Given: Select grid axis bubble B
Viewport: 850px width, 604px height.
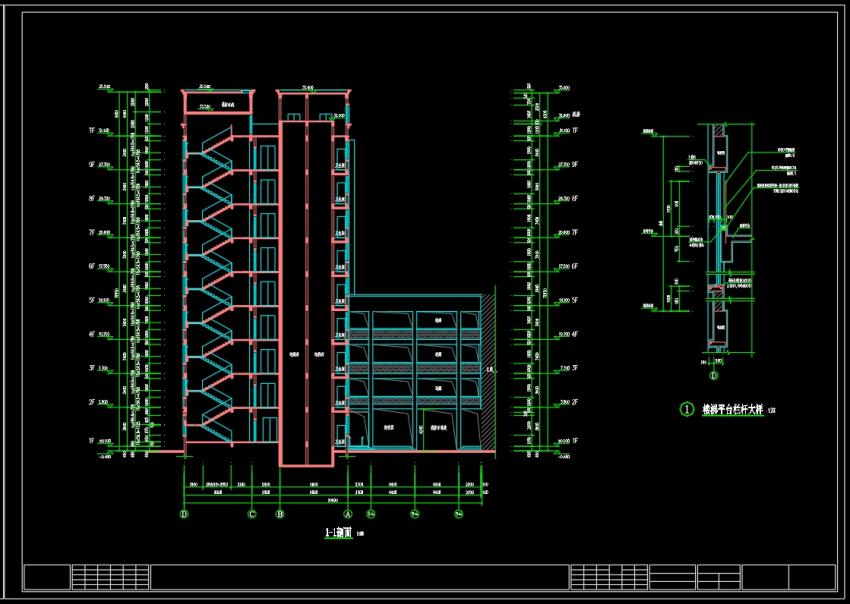Looking at the screenshot, I should 280,513.
